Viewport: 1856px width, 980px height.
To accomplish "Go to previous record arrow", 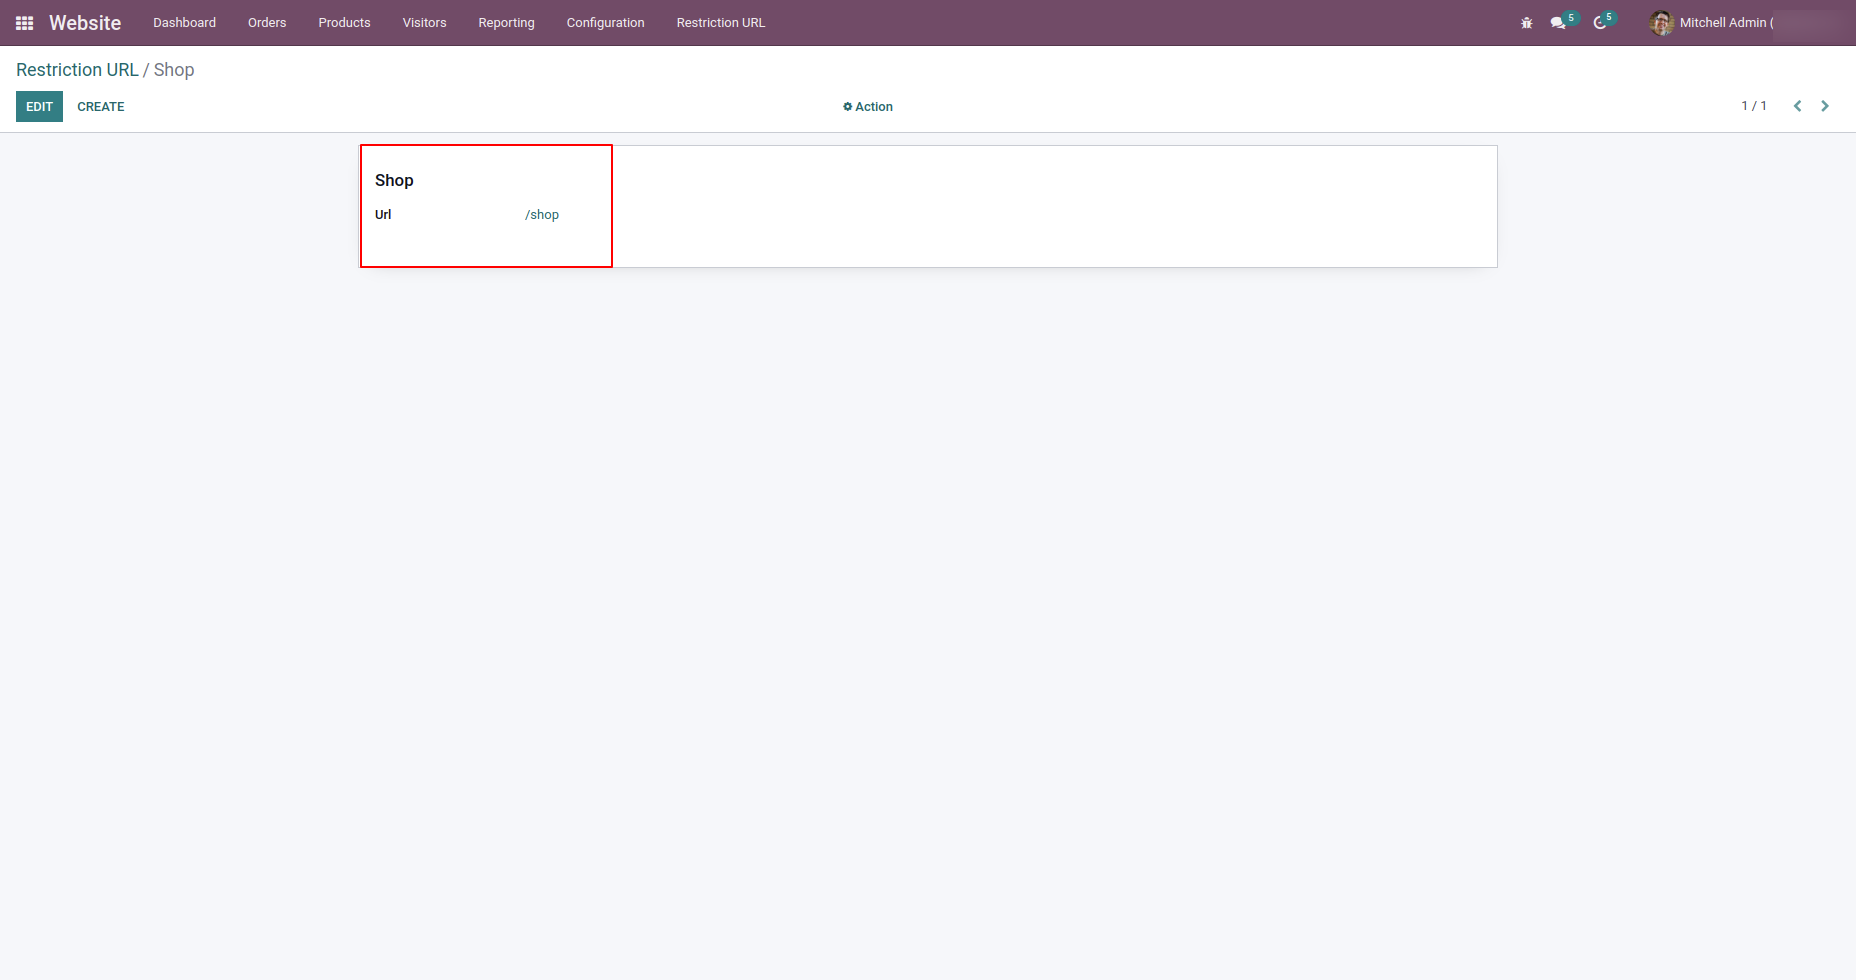I will [x=1797, y=106].
